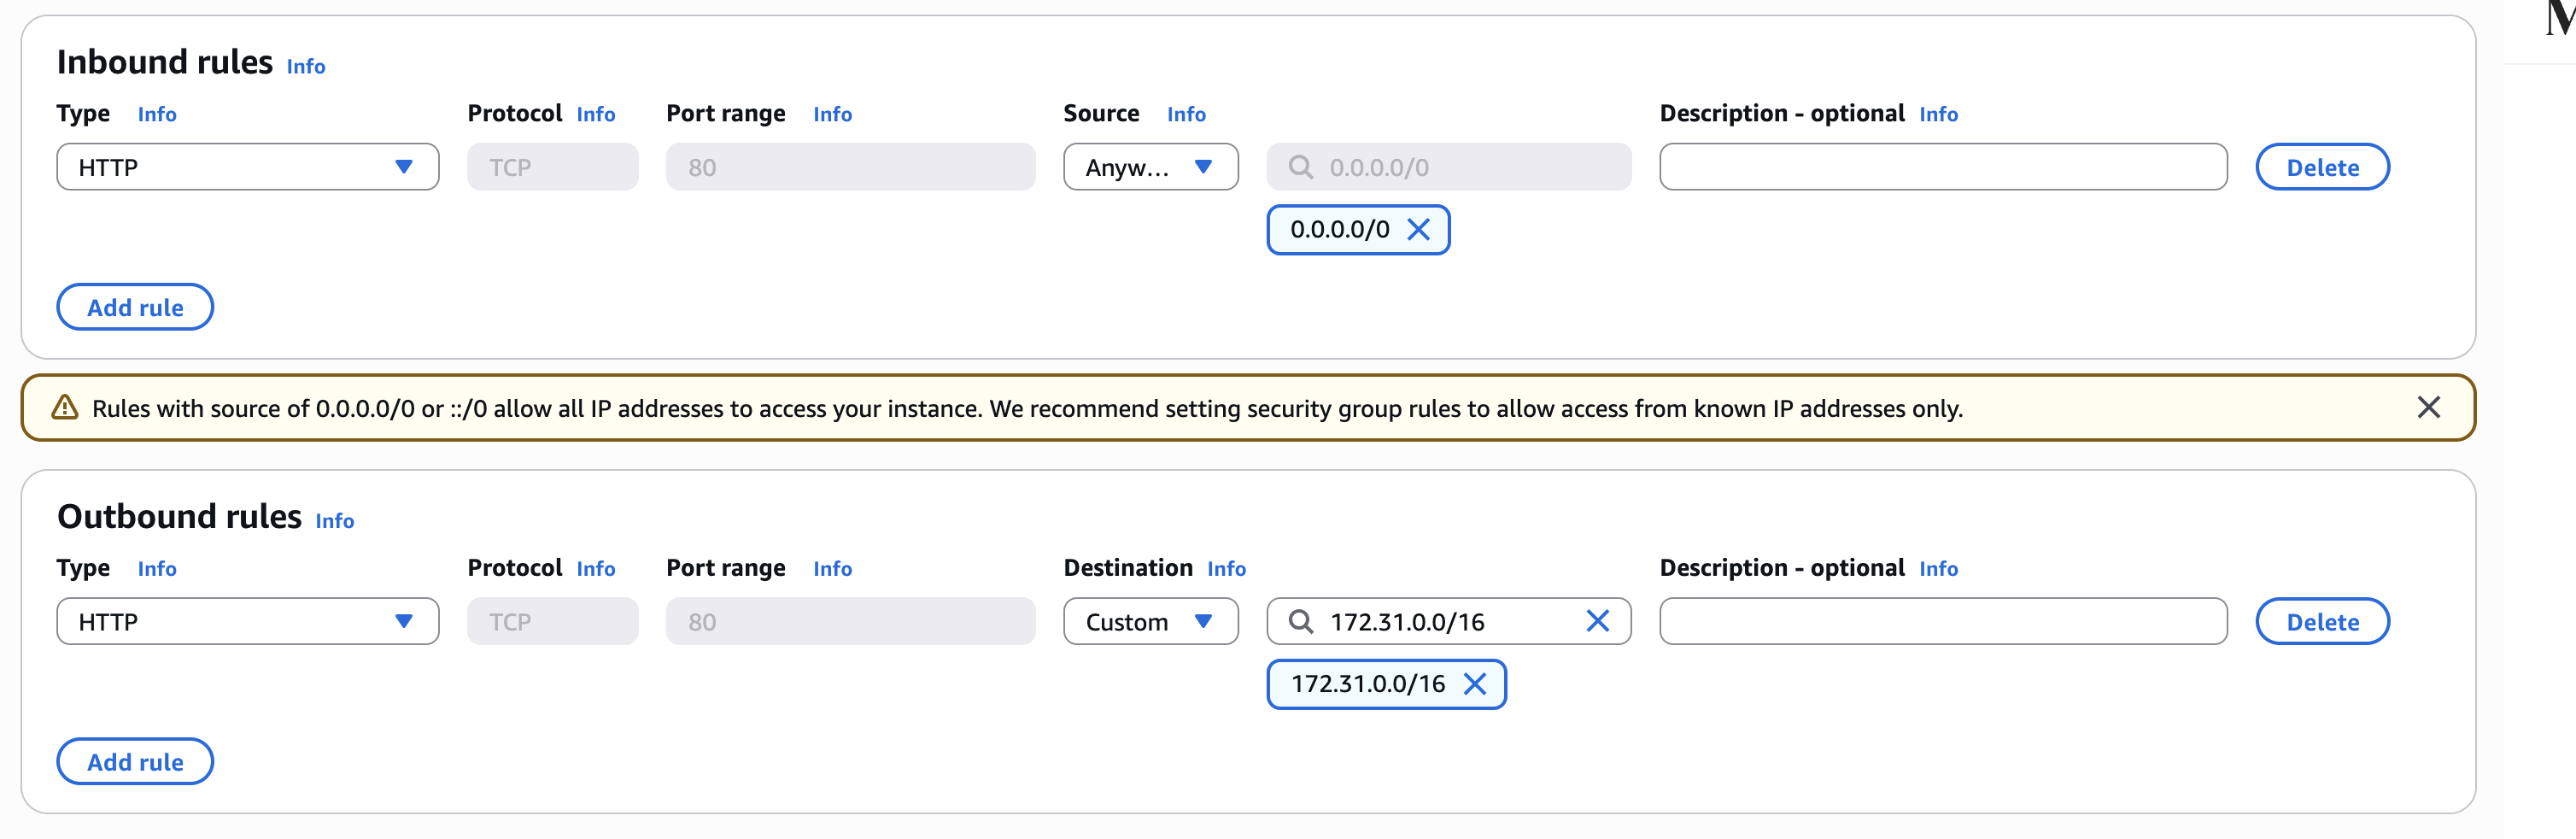This screenshot has width=2576, height=839.
Task: Clear the outbound destination search field
Action: pos(1597,622)
